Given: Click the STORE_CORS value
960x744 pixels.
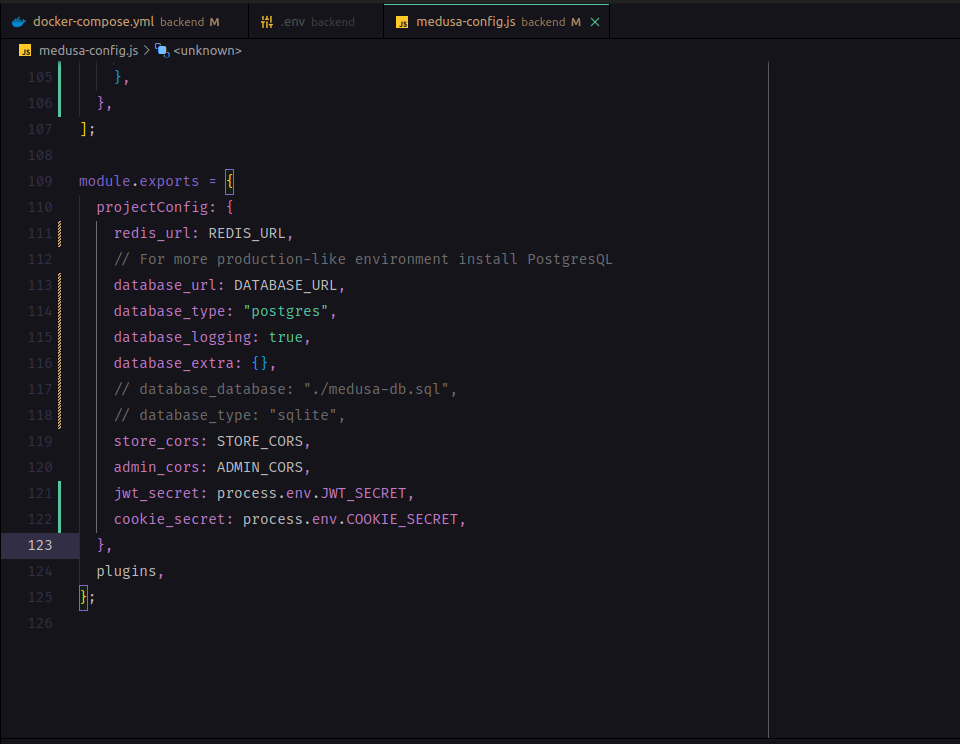Looking at the screenshot, I should point(260,441).
